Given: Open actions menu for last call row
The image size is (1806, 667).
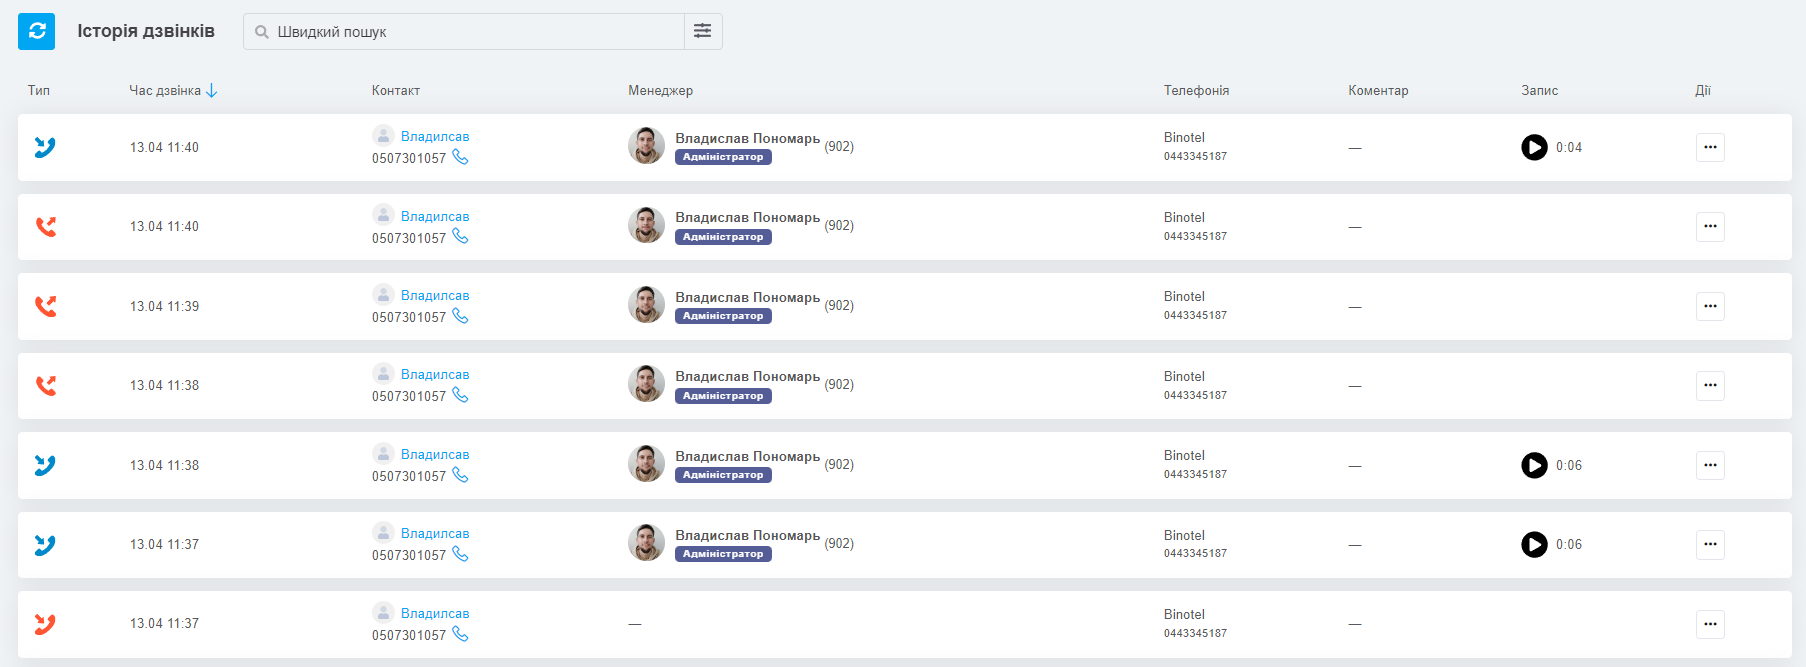Looking at the screenshot, I should (x=1710, y=624).
